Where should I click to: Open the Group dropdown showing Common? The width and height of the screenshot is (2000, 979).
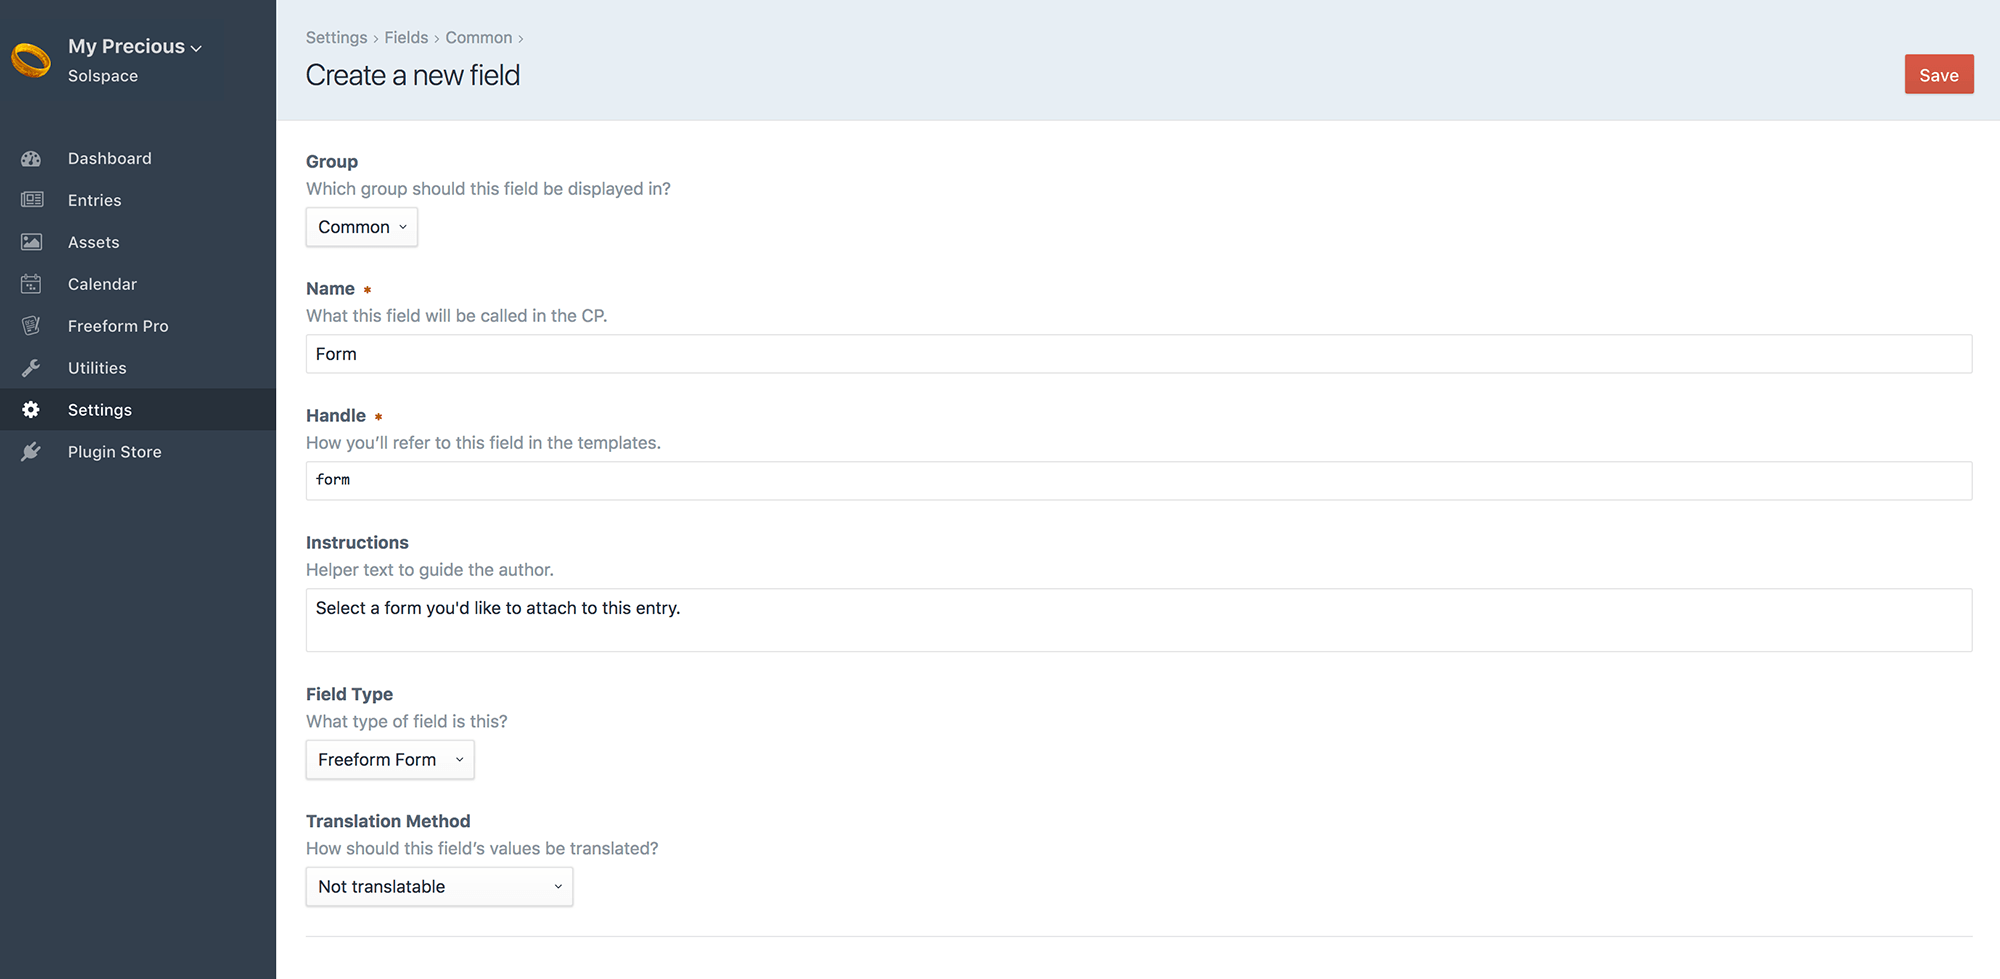click(361, 227)
